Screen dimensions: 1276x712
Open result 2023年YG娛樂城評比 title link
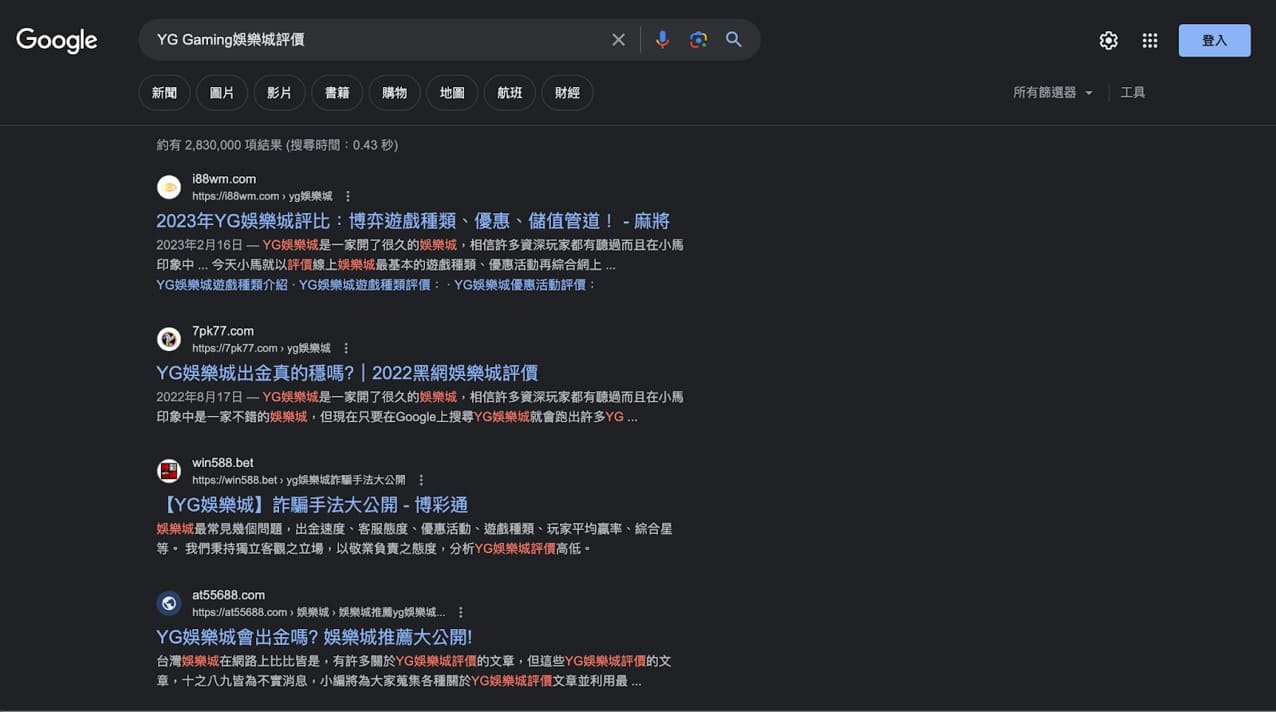pyautogui.click(x=413, y=221)
